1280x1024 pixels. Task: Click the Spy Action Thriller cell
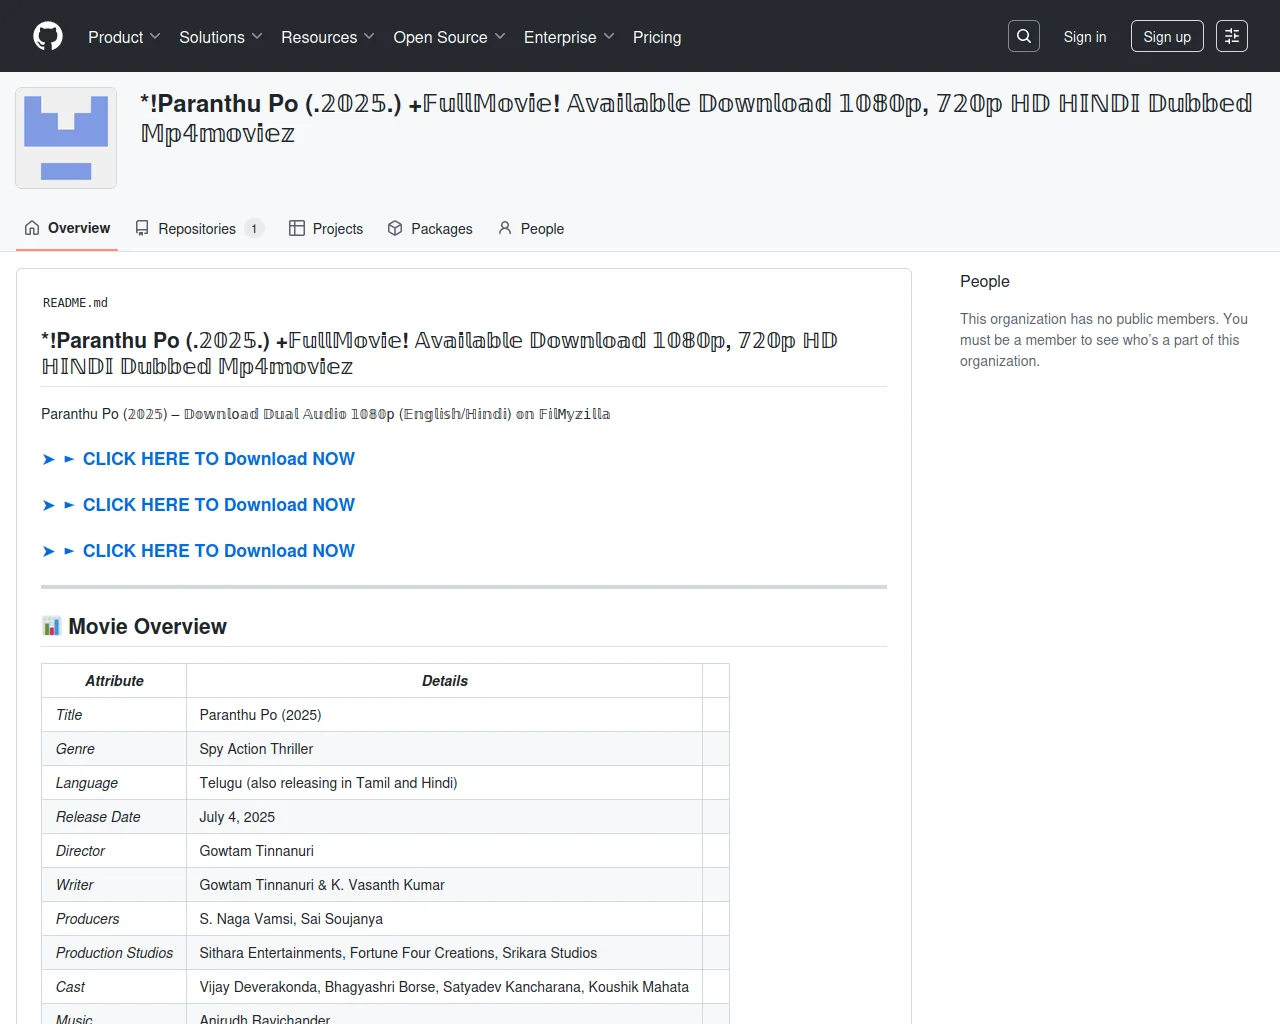(445, 749)
